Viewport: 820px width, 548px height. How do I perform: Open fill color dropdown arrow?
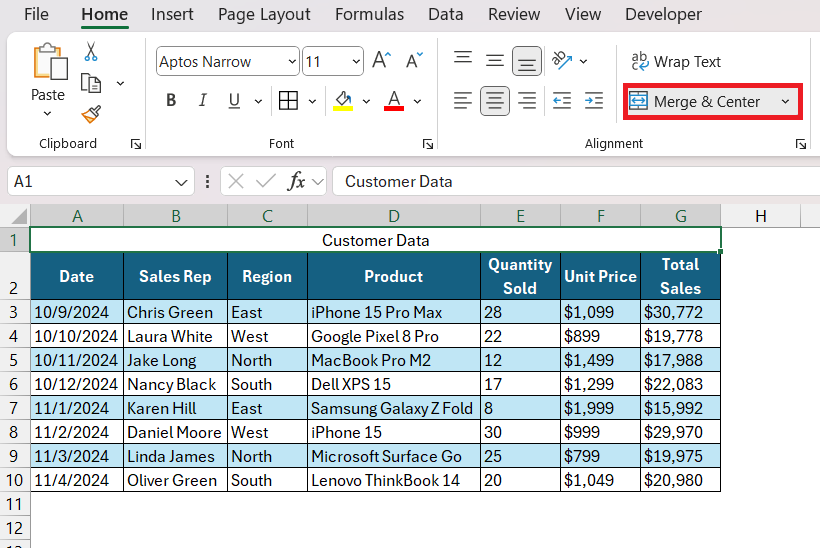(x=366, y=101)
